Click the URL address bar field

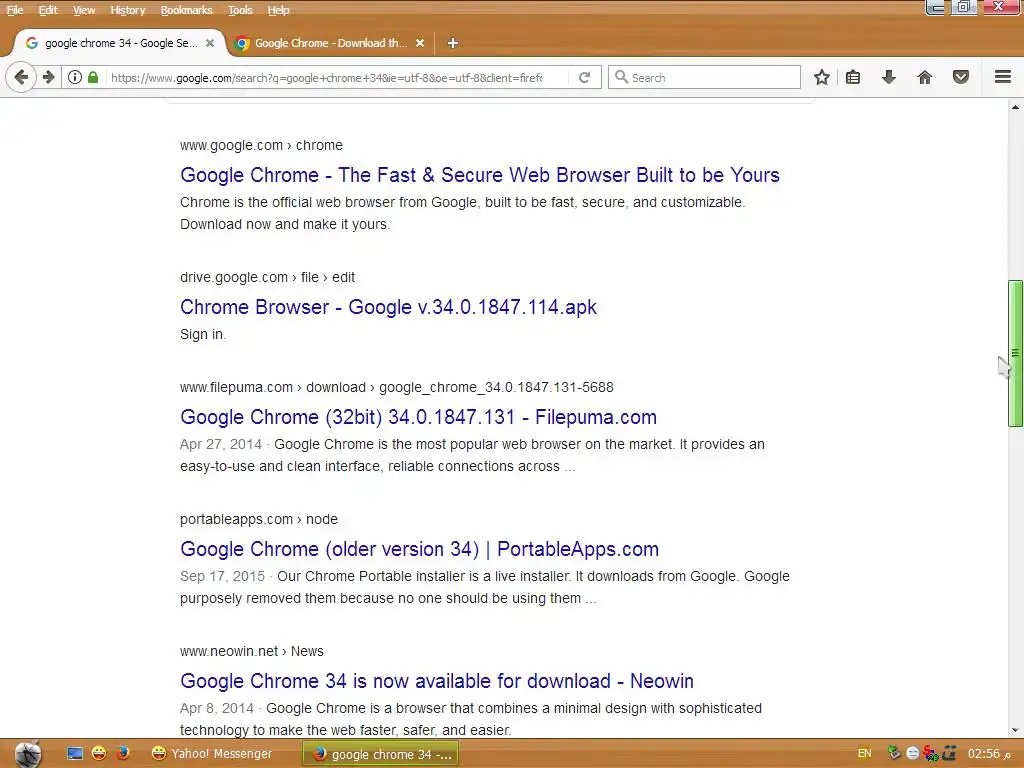click(x=327, y=77)
